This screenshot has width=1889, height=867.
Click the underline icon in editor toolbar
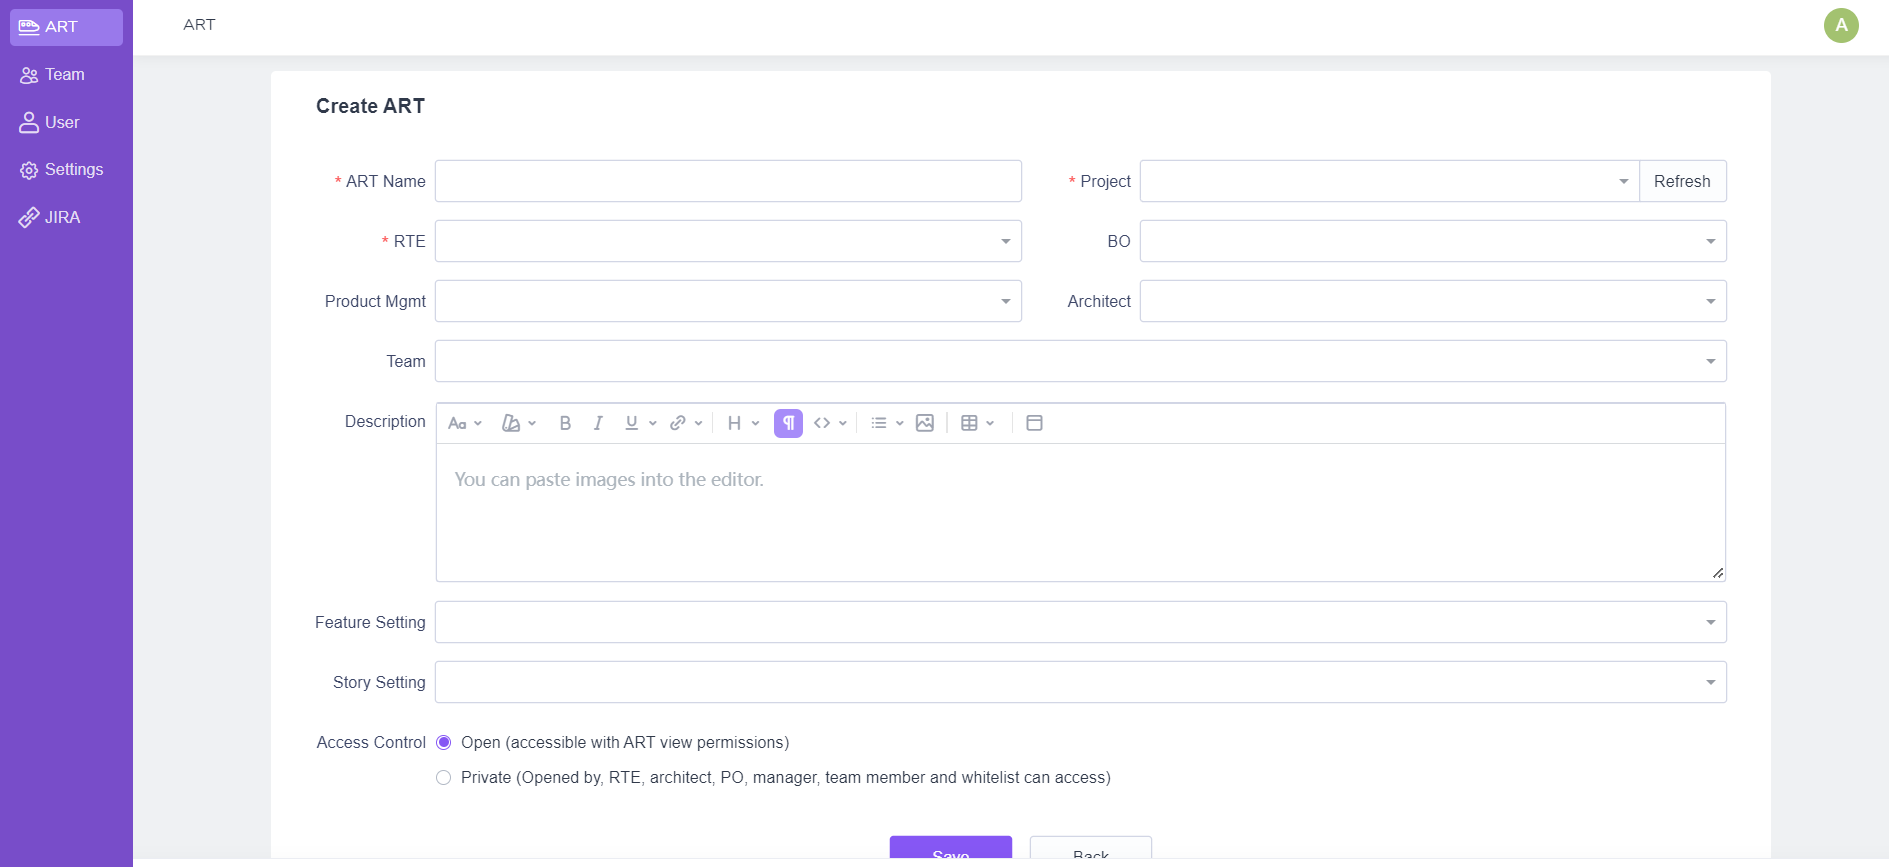click(632, 423)
